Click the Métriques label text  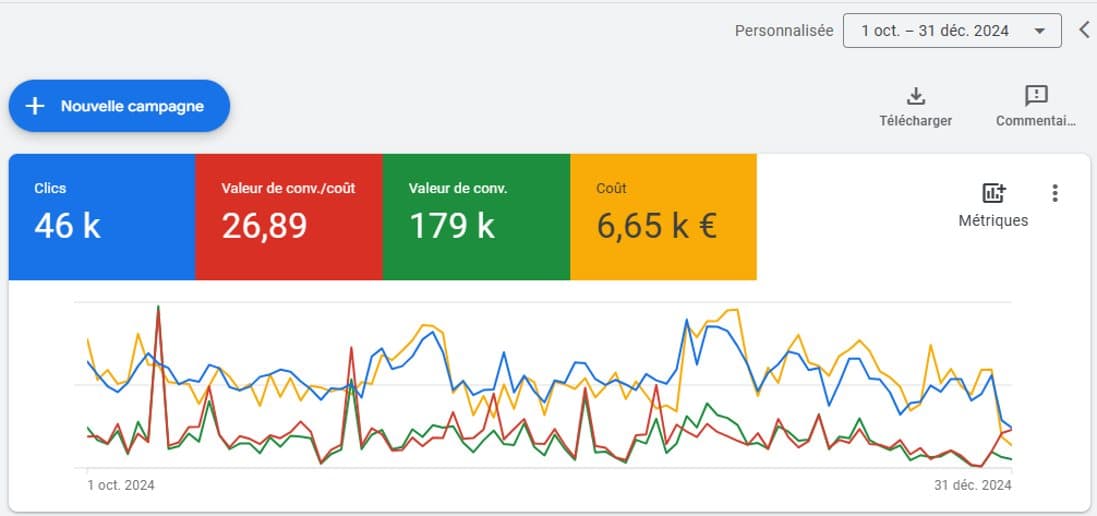click(993, 220)
